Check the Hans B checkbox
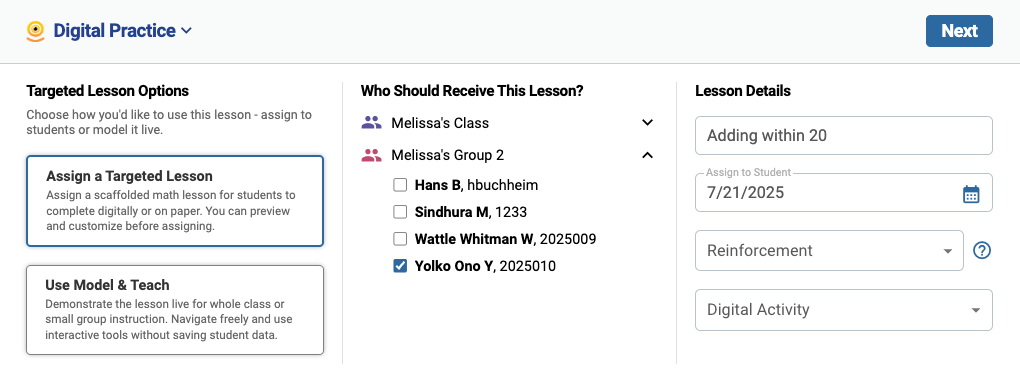Image resolution: width=1020 pixels, height=385 pixels. coord(400,185)
